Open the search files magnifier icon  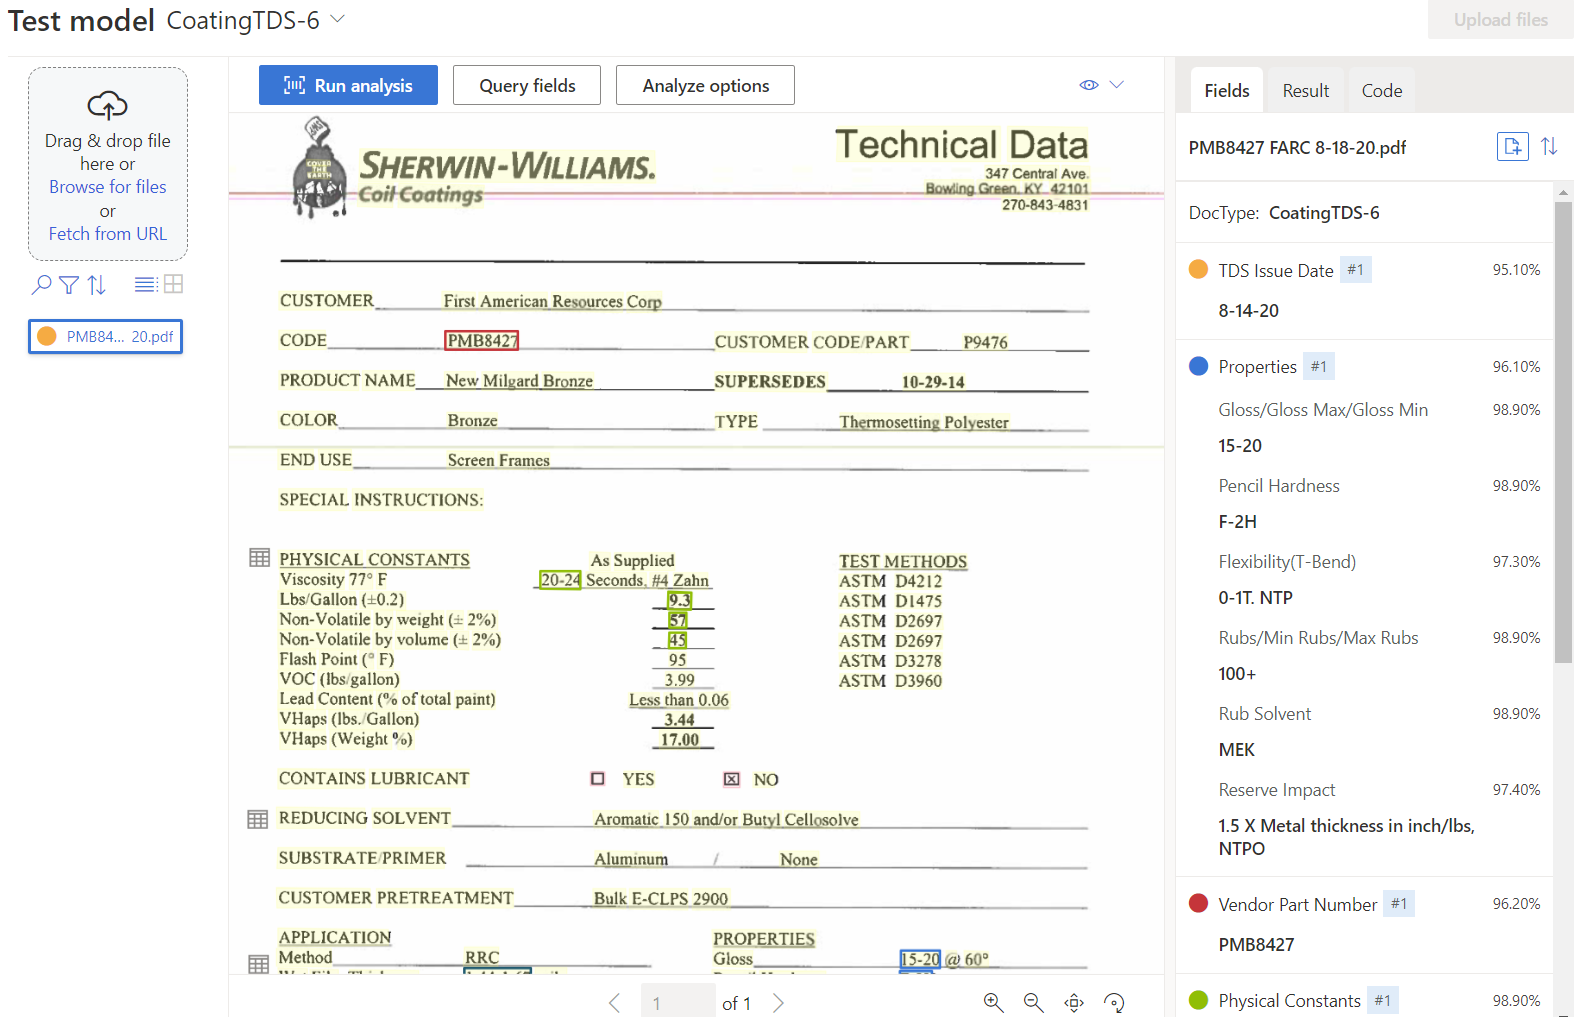click(x=41, y=285)
